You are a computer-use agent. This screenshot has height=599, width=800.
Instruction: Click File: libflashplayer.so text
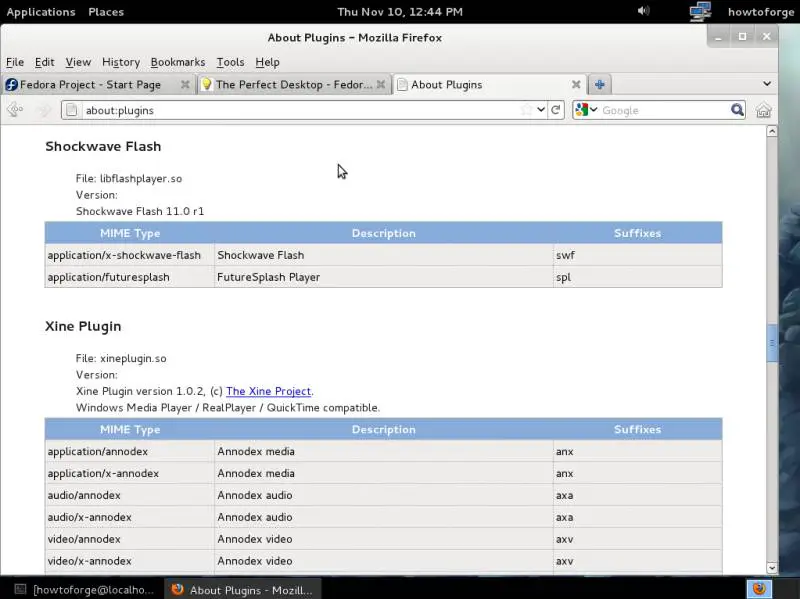tap(129, 179)
